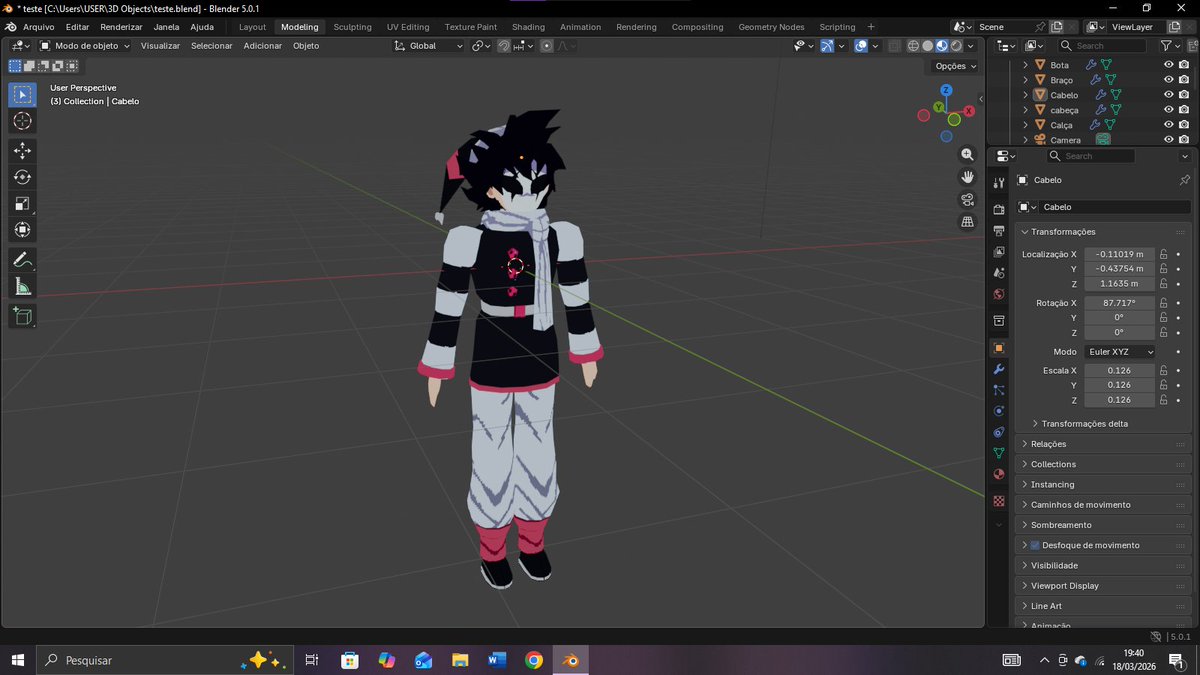The image size is (1200, 675).
Task: Open Modo de objeto dropdown
Action: coord(85,46)
